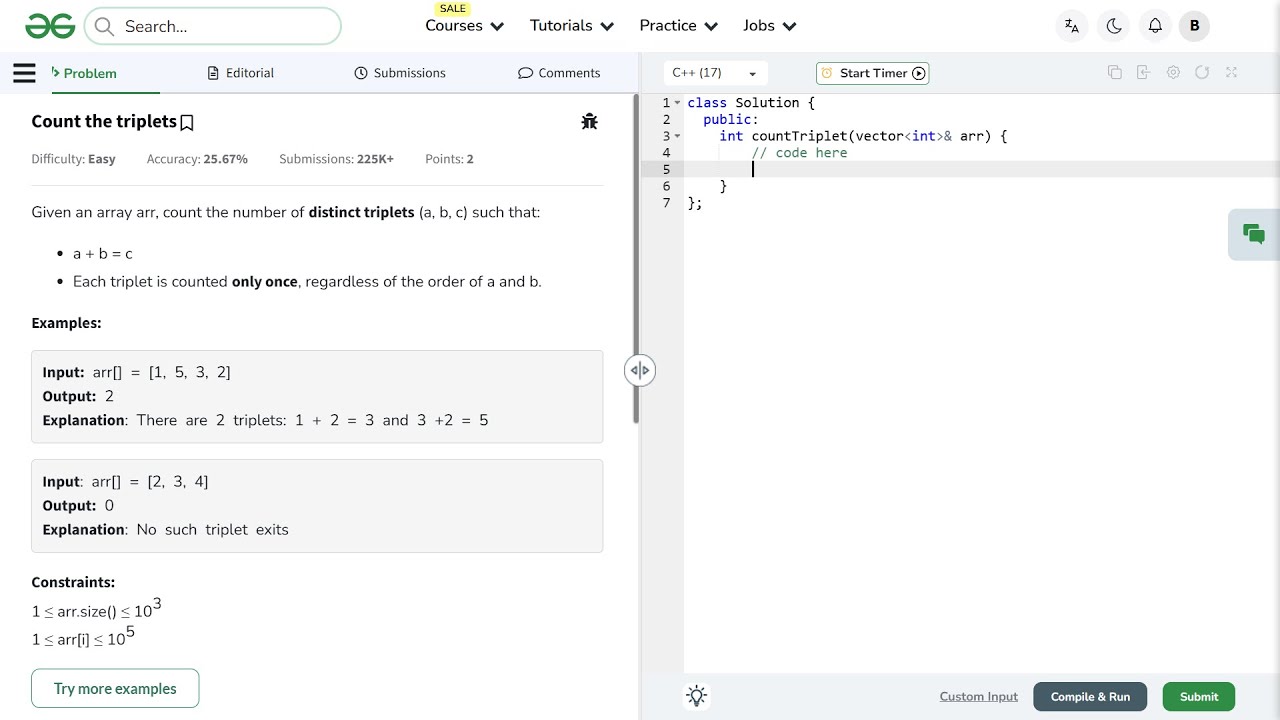Image resolution: width=1280 pixels, height=720 pixels.
Task: Open the notifications bell
Action: point(1155,26)
